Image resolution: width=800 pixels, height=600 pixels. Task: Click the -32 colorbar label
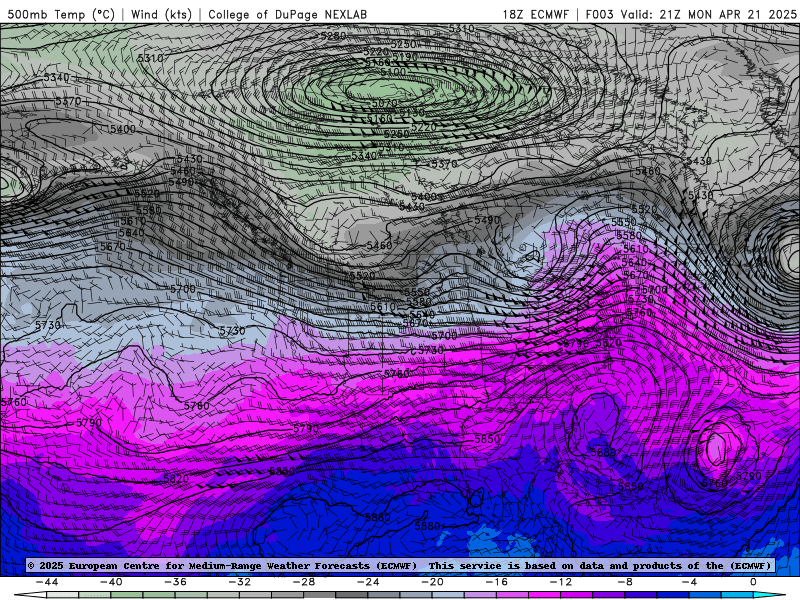(240, 582)
